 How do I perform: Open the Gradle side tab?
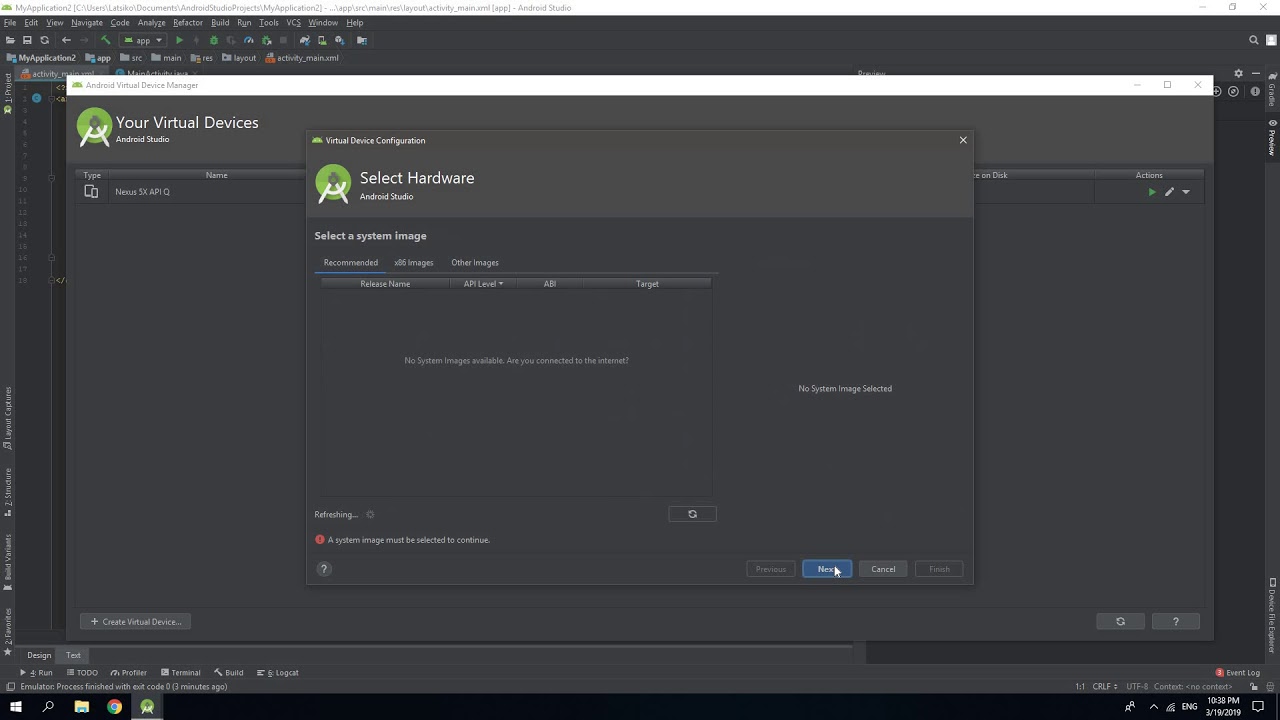point(1272,91)
